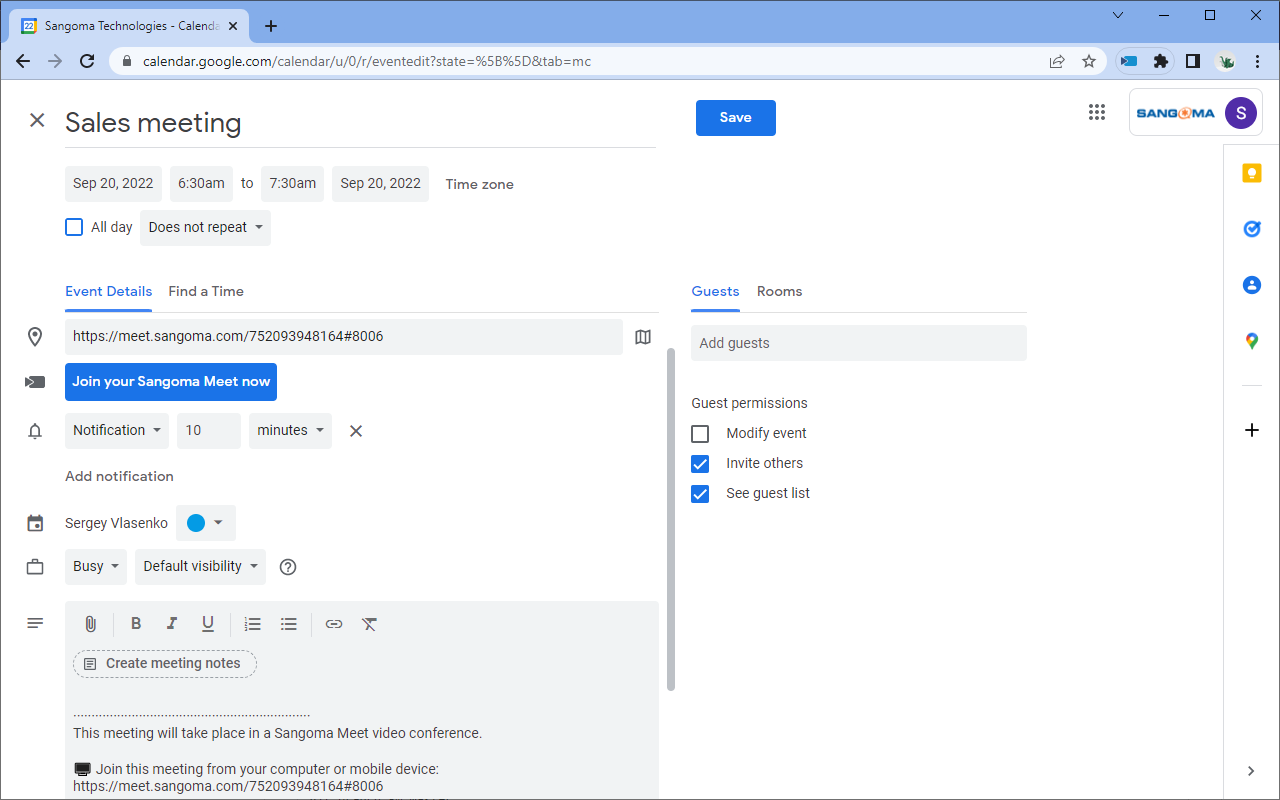The image size is (1280, 800).
Task: Click Add notification
Action: pyautogui.click(x=119, y=477)
